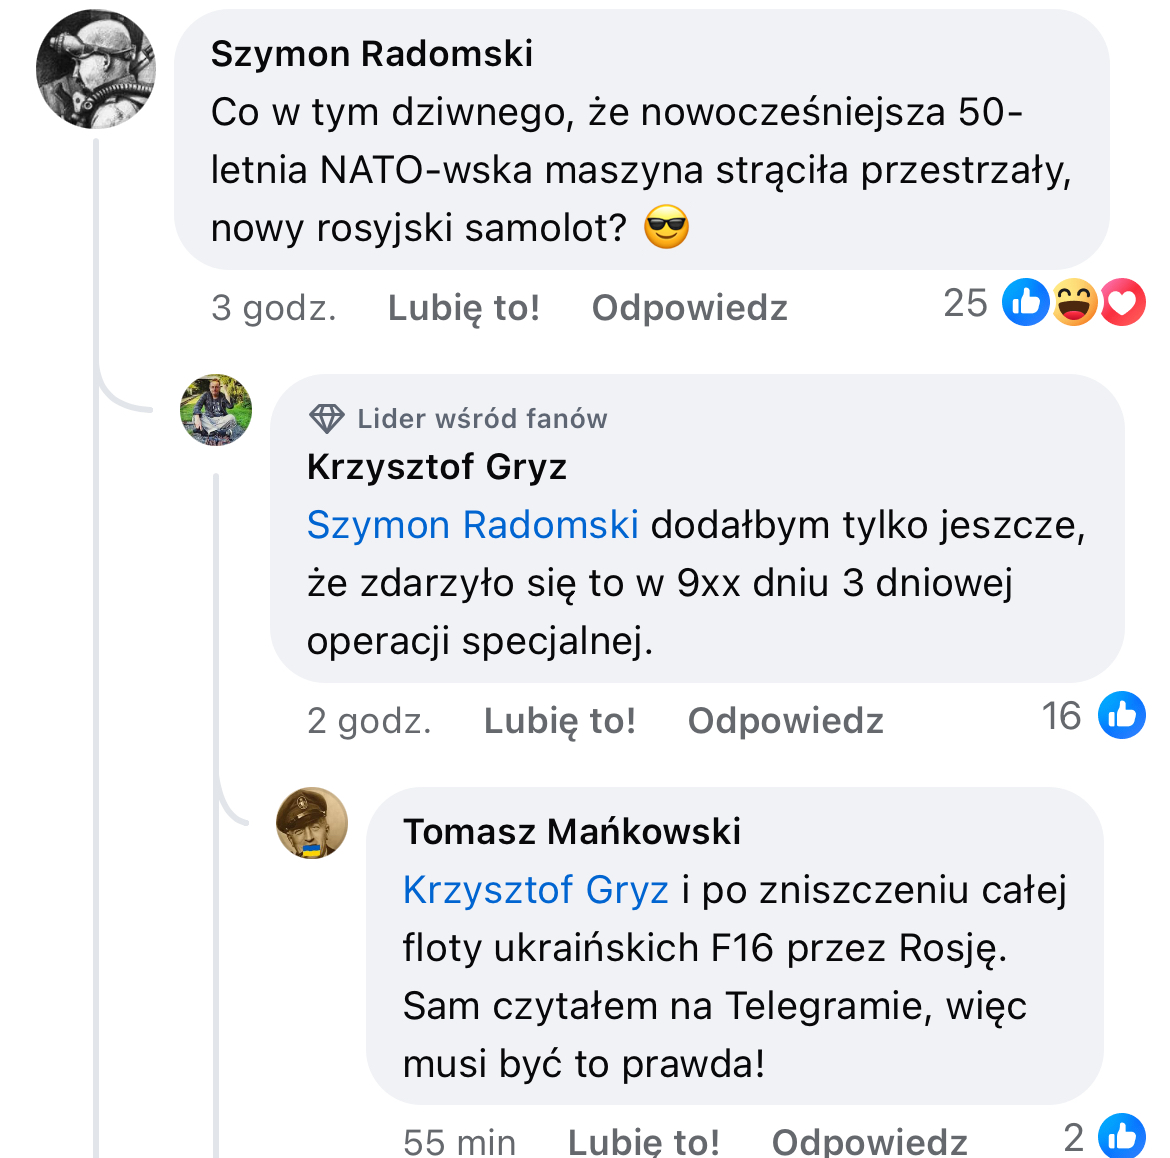This screenshot has height=1158, width=1170.
Task: Open the blue Krzysztof Gryz mention link
Action: [x=536, y=889]
